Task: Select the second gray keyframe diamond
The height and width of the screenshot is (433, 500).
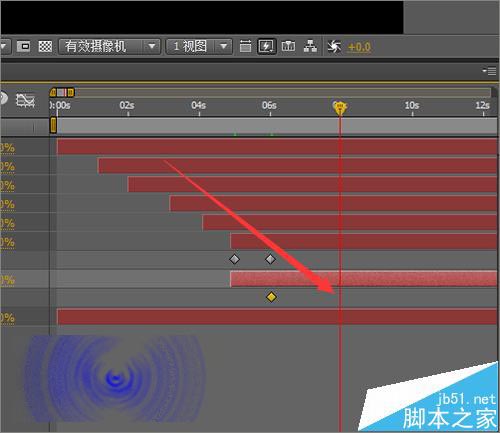Action: tap(270, 259)
